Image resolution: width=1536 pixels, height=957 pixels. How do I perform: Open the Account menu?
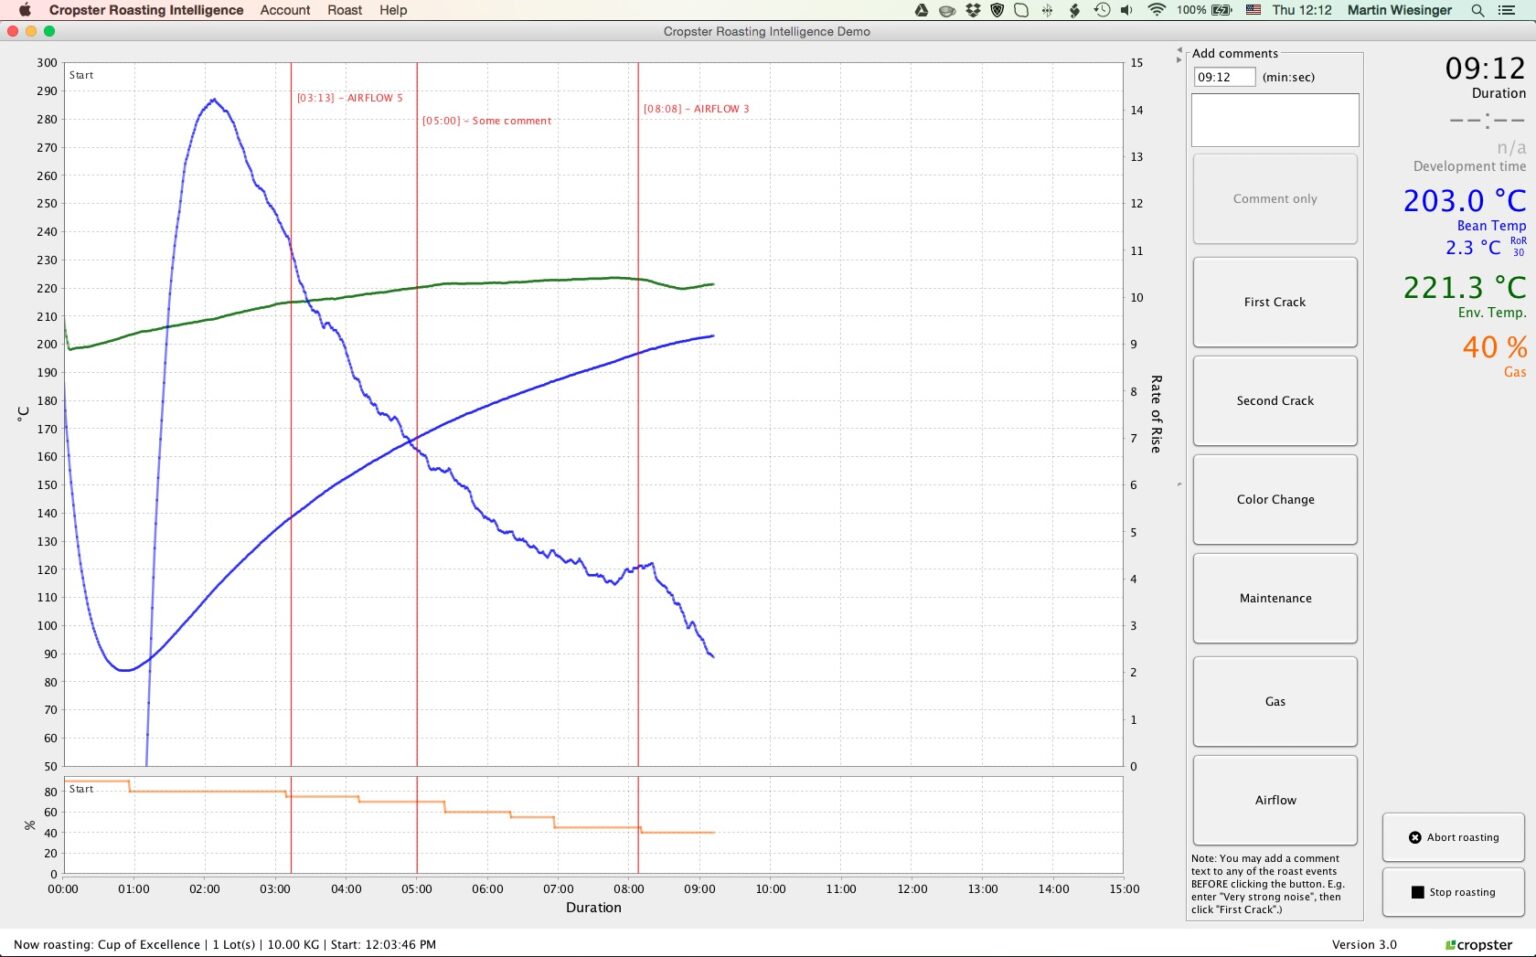pyautogui.click(x=284, y=10)
